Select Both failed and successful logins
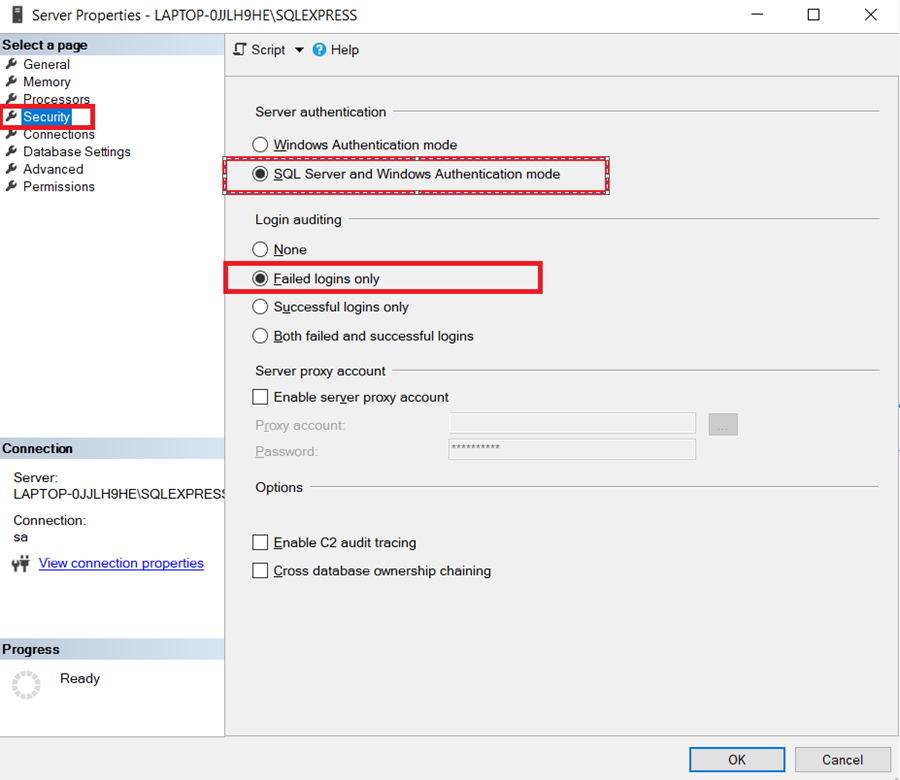900x780 pixels. point(363,336)
